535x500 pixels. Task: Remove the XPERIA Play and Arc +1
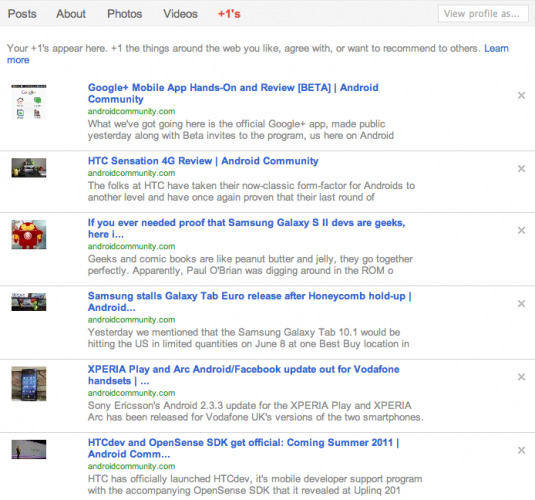pyautogui.click(x=521, y=377)
